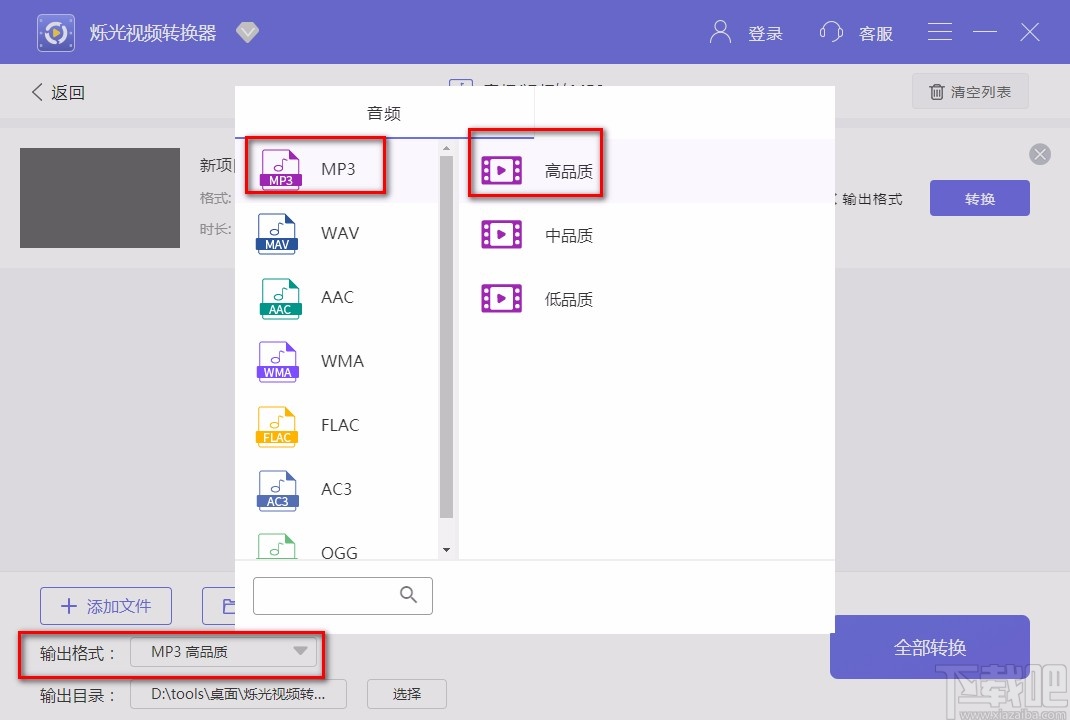Image resolution: width=1070 pixels, height=720 pixels.
Task: Choose the WMA format icon
Action: pos(277,361)
